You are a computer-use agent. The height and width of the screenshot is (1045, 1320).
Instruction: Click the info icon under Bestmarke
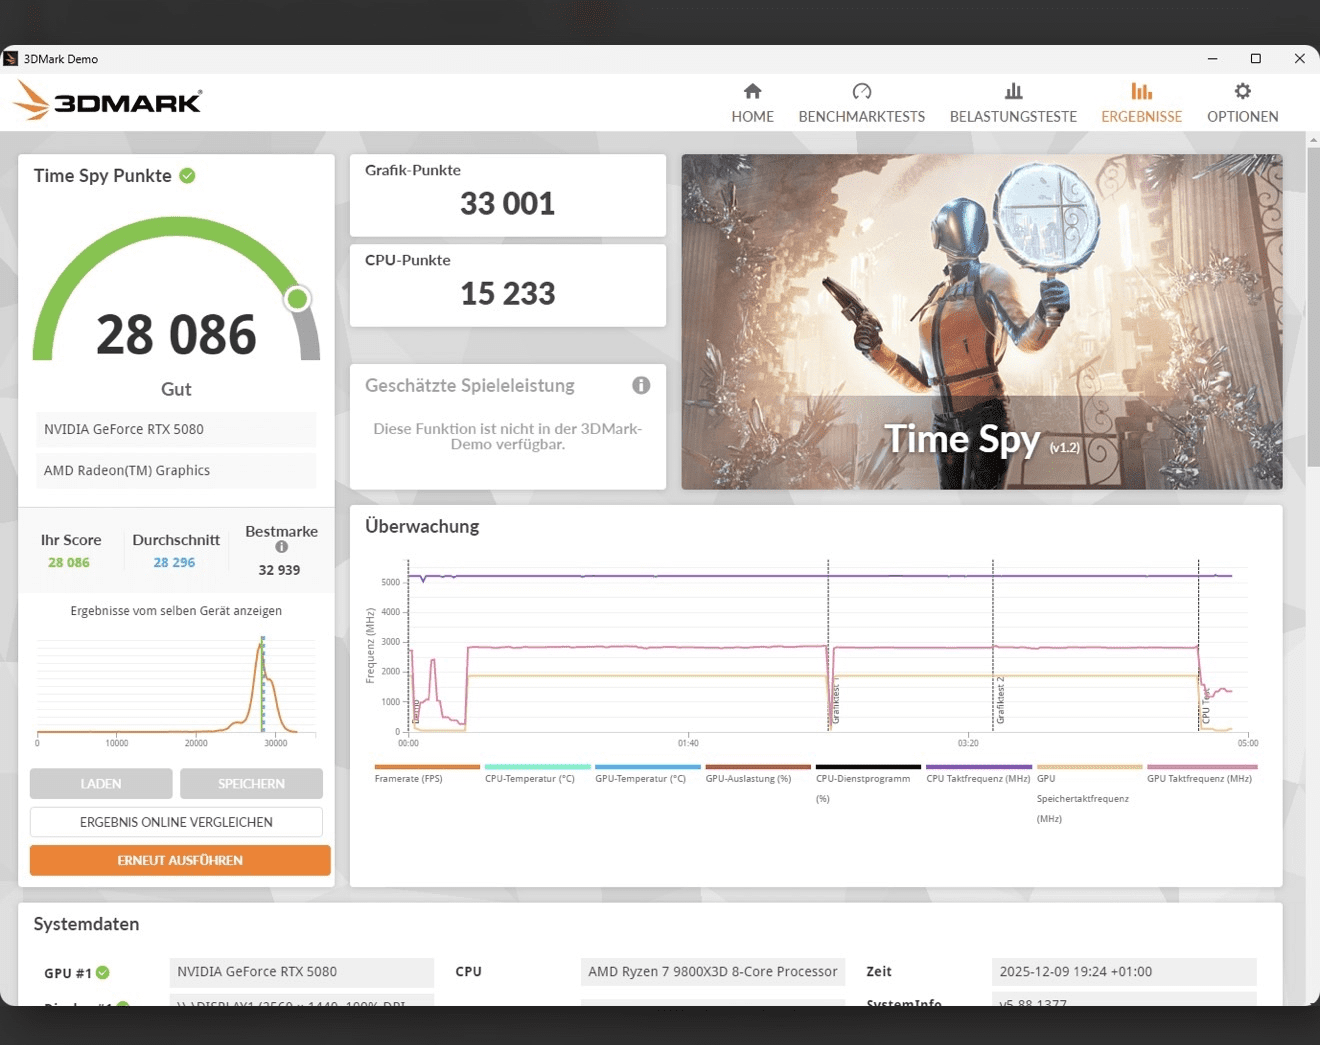pyautogui.click(x=282, y=547)
